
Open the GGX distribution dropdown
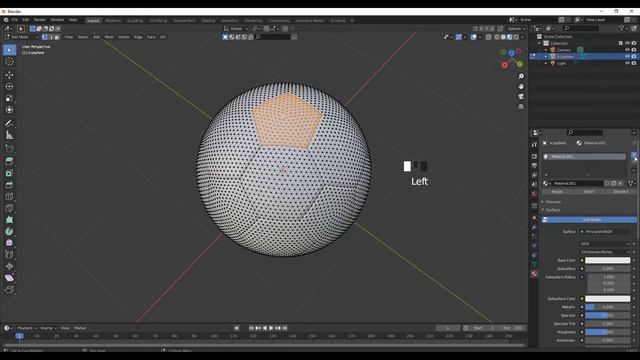click(x=605, y=244)
